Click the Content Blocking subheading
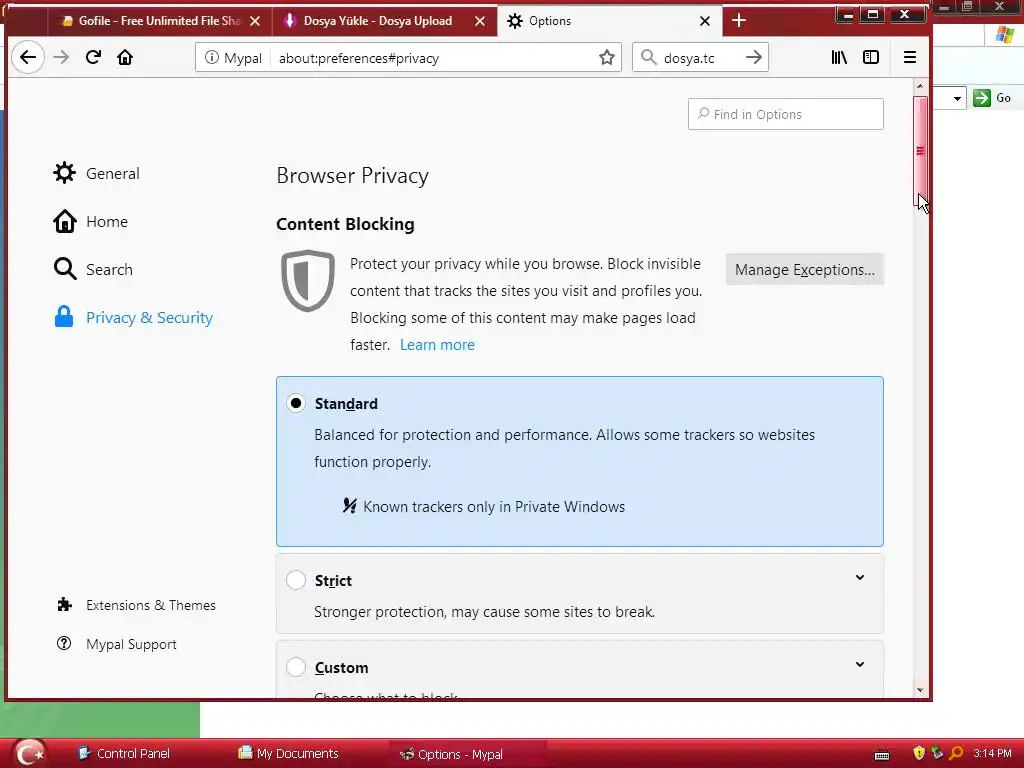Viewport: 1024px width, 768px height. [x=345, y=224]
